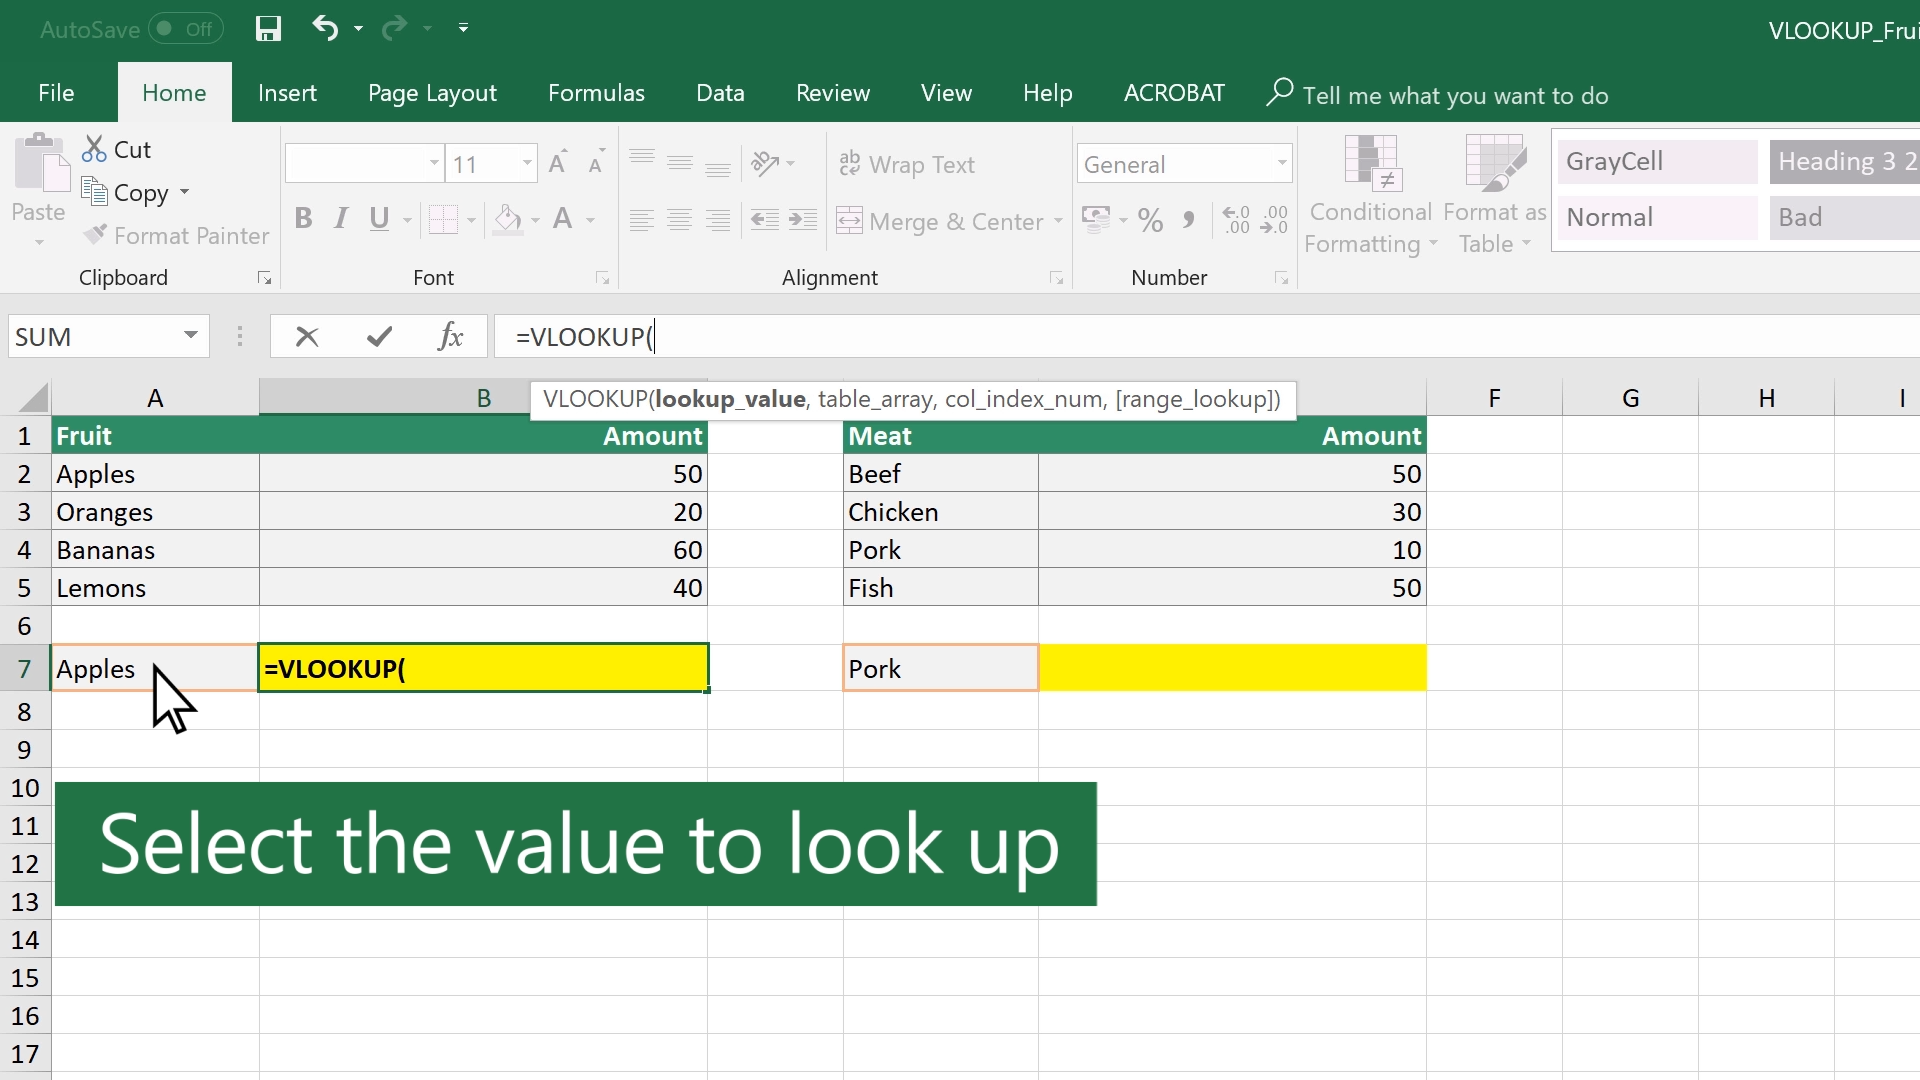The height and width of the screenshot is (1080, 1920).
Task: Click the Insert Function fx icon
Action: tap(450, 336)
